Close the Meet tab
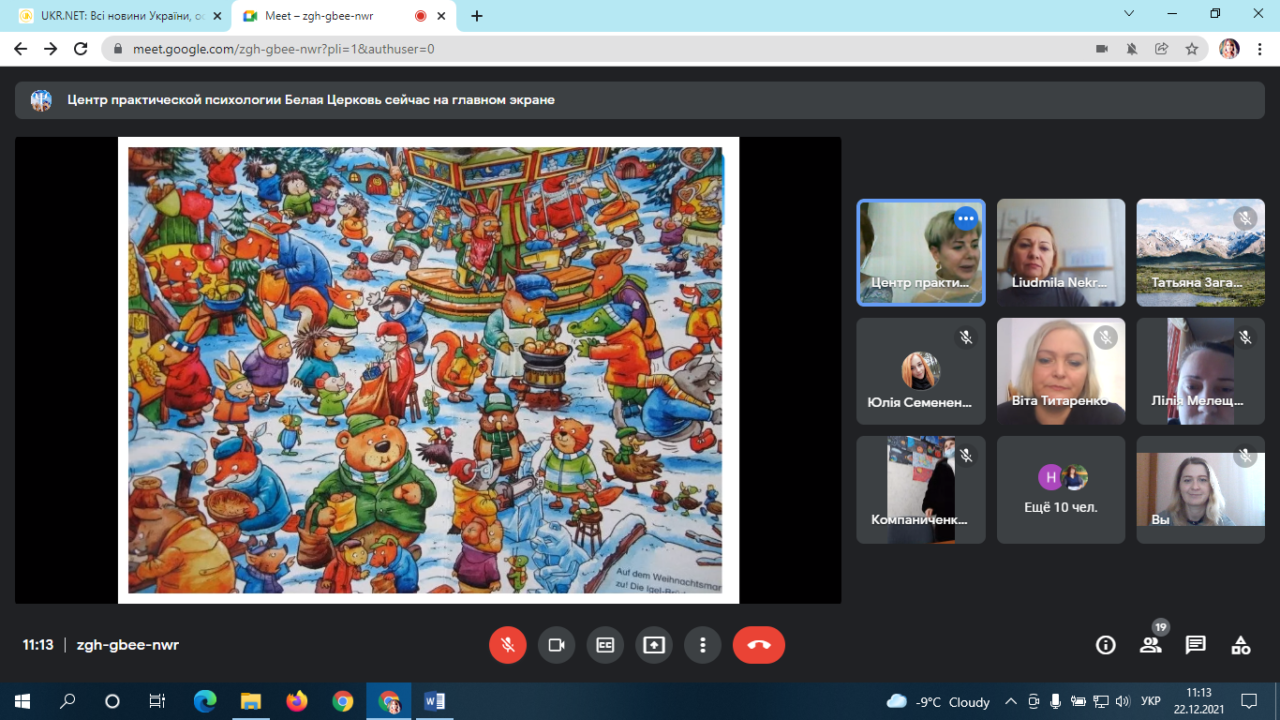1280x720 pixels. pos(442,16)
